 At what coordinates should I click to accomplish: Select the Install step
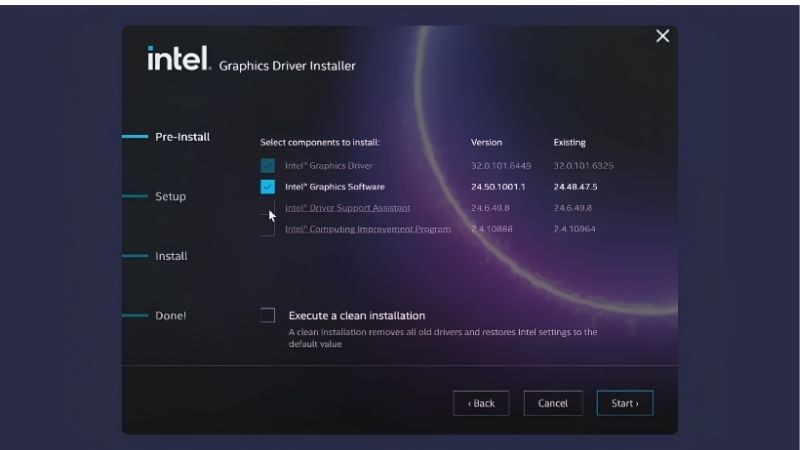tap(171, 256)
